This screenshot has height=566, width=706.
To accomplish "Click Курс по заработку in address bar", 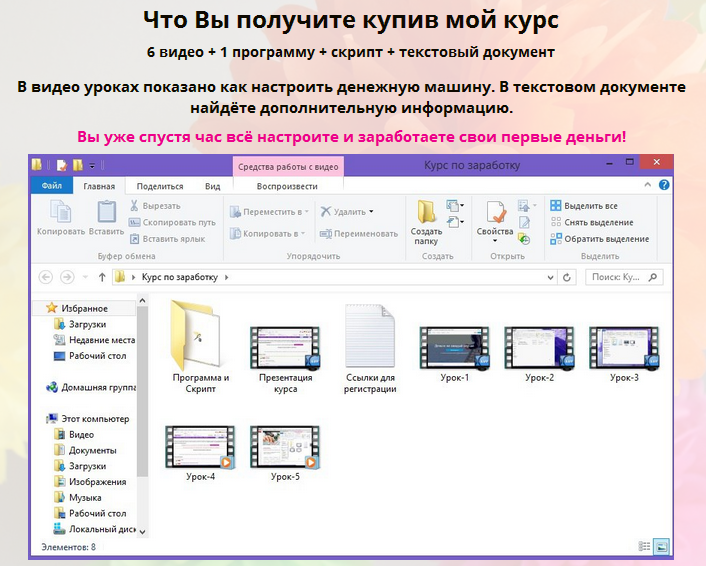I will pyautogui.click(x=180, y=277).
